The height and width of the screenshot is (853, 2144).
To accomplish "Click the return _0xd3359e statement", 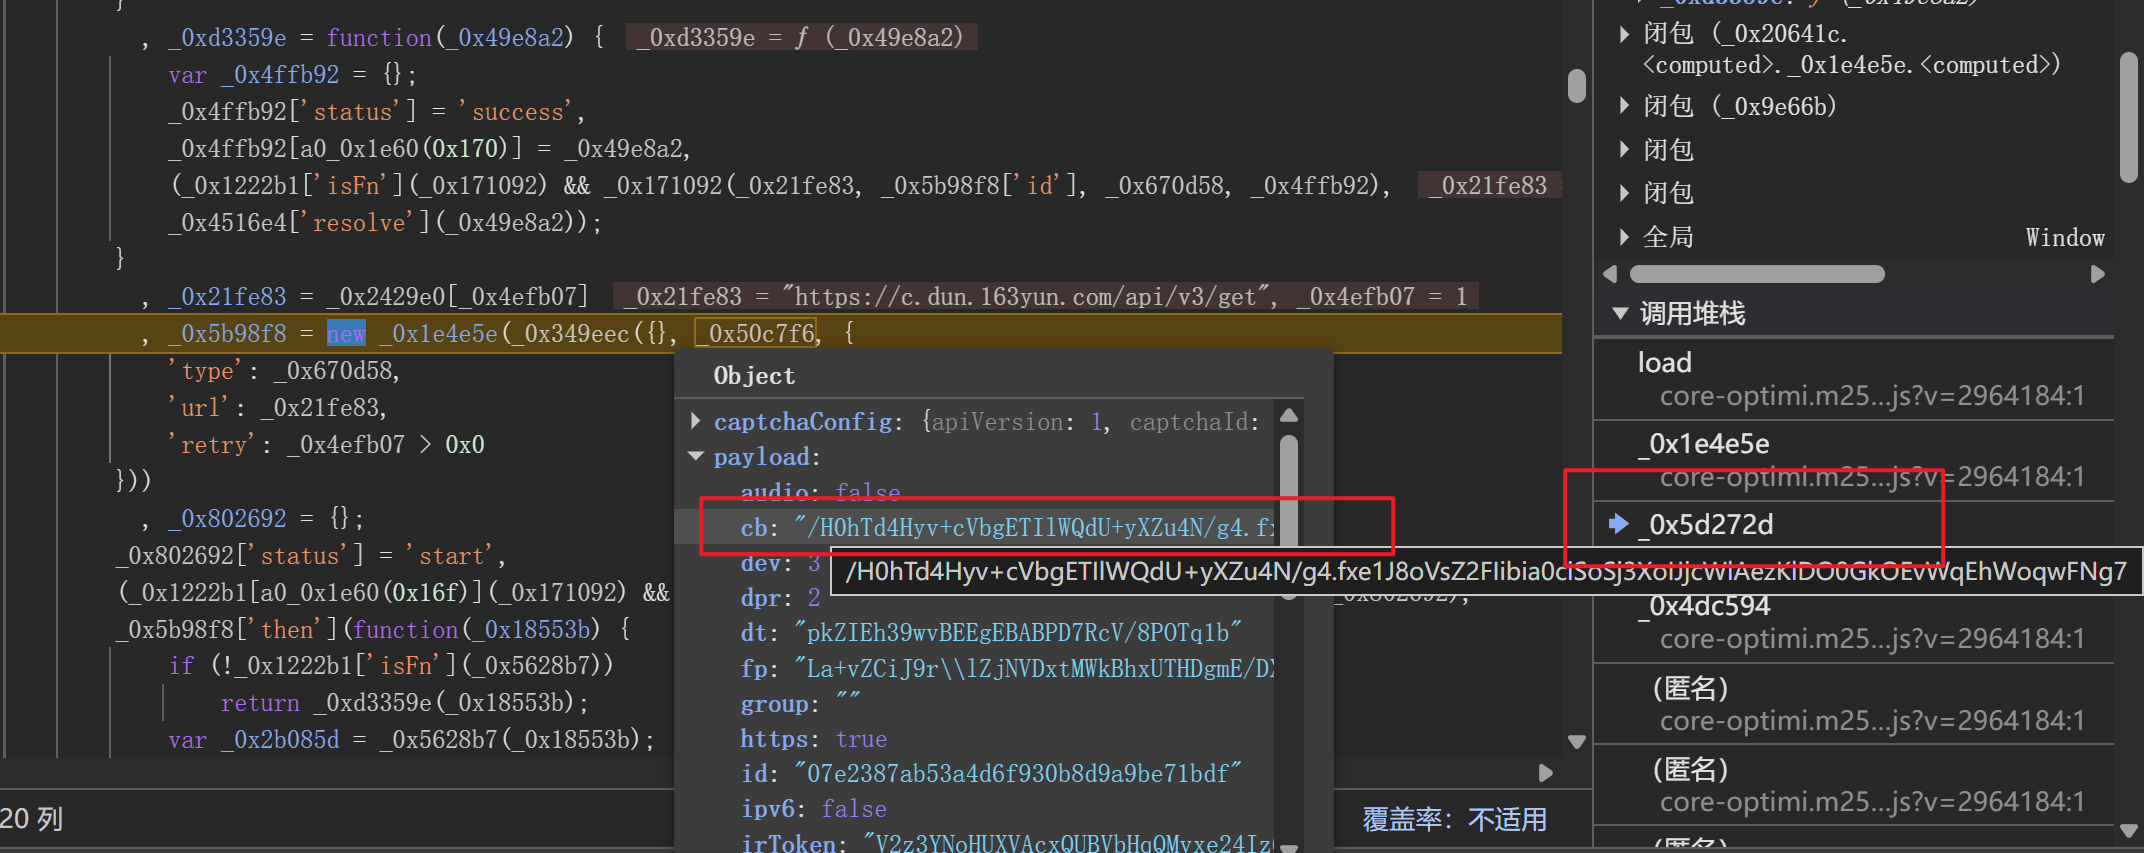I will pyautogui.click(x=404, y=704).
